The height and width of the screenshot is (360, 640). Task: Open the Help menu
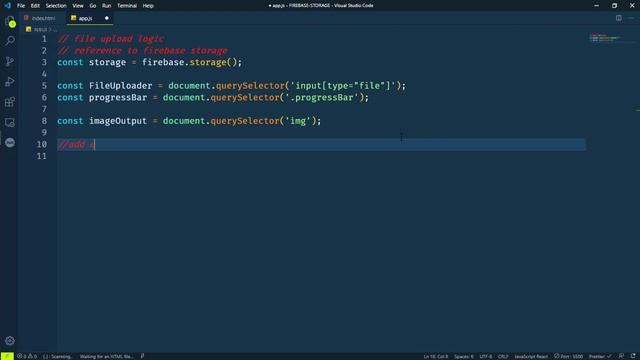pyautogui.click(x=148, y=6)
